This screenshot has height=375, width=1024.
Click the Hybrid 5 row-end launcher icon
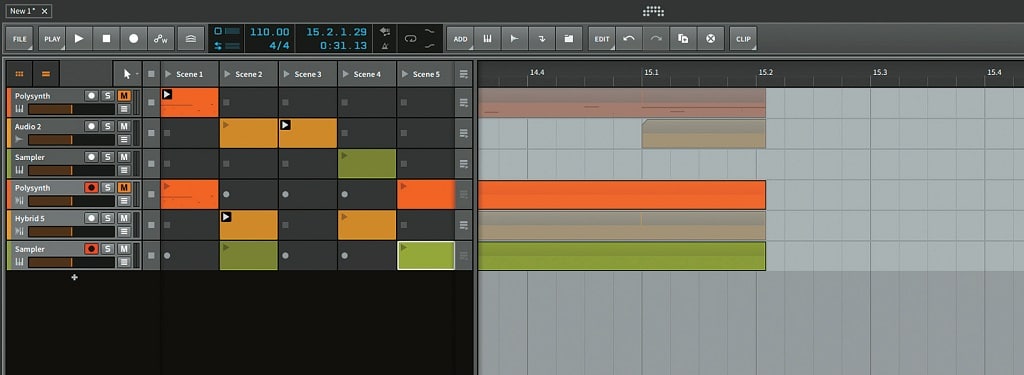[x=464, y=225]
